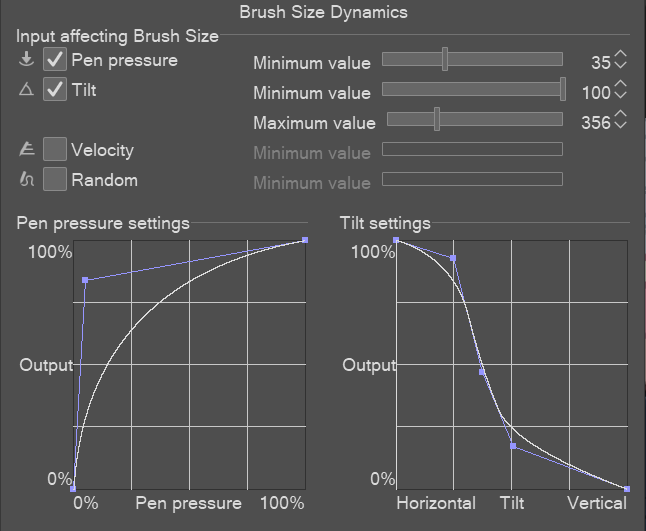The width and height of the screenshot is (646, 531).
Task: Increase Tilt minimum value with up arrow
Action: (x=620, y=84)
